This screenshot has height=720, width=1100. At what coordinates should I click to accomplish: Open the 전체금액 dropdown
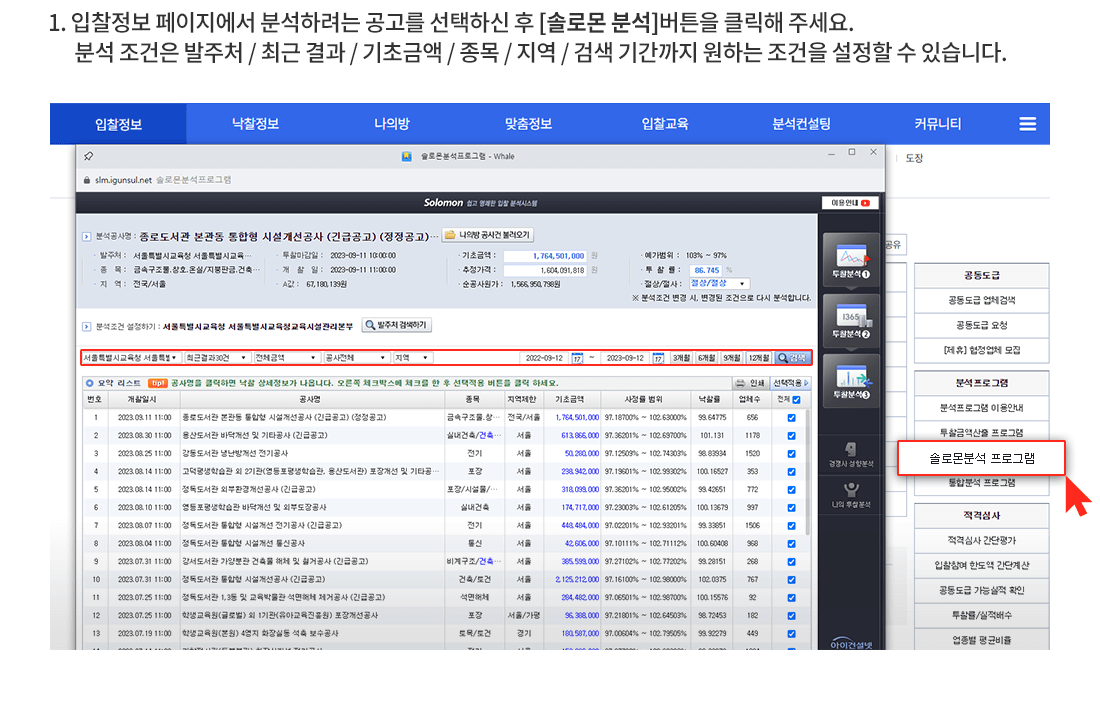286,358
